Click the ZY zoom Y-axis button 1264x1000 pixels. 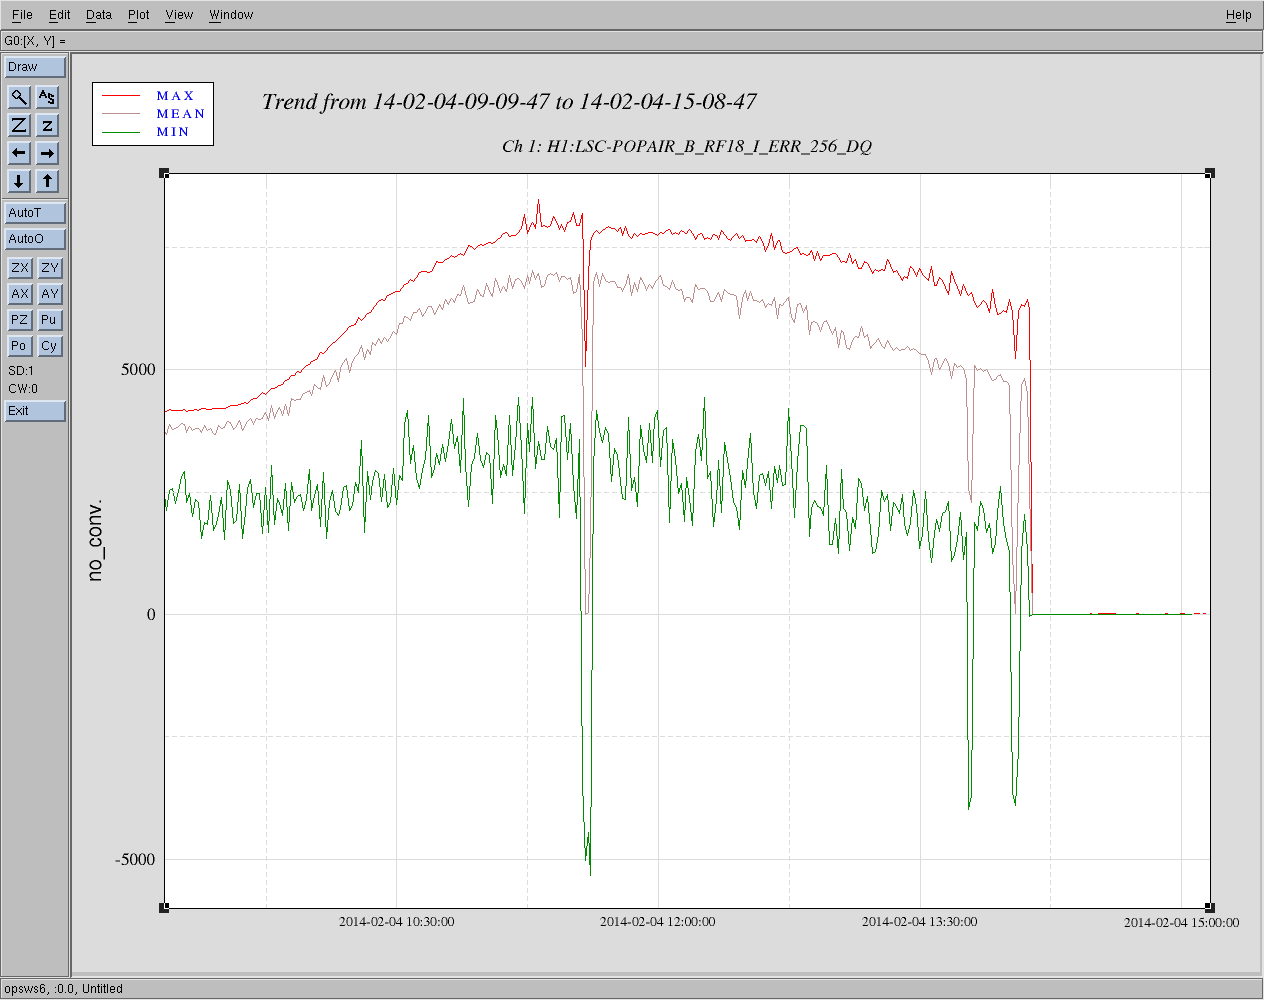(x=49, y=268)
